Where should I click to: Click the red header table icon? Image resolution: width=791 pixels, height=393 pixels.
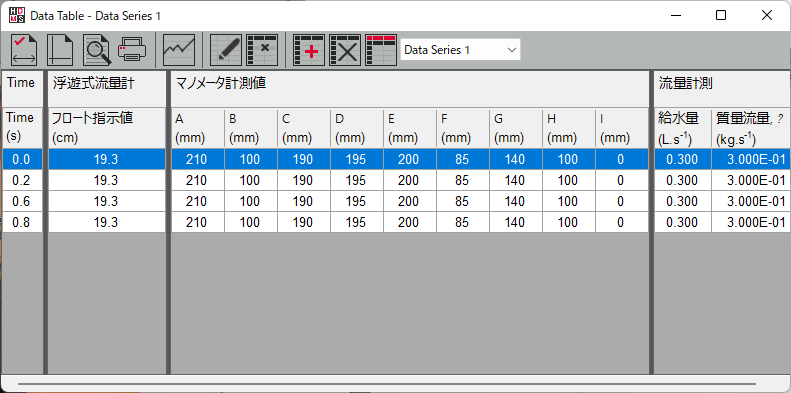[x=381, y=50]
